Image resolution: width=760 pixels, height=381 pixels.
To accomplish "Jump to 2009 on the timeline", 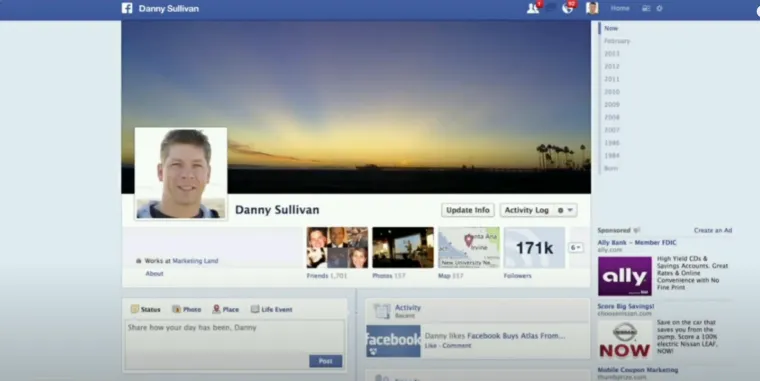I will tap(612, 104).
